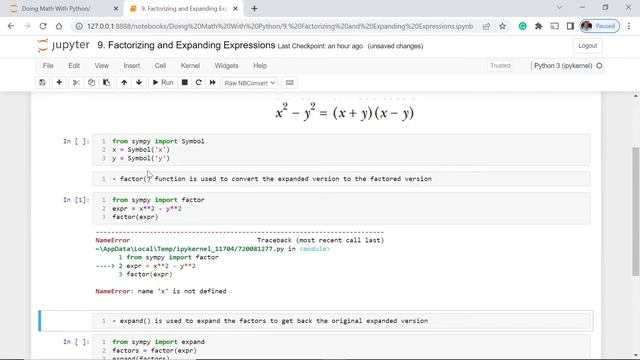Viewport: 640px width, 360px height.
Task: Open the Kernel menu
Action: [190, 66]
